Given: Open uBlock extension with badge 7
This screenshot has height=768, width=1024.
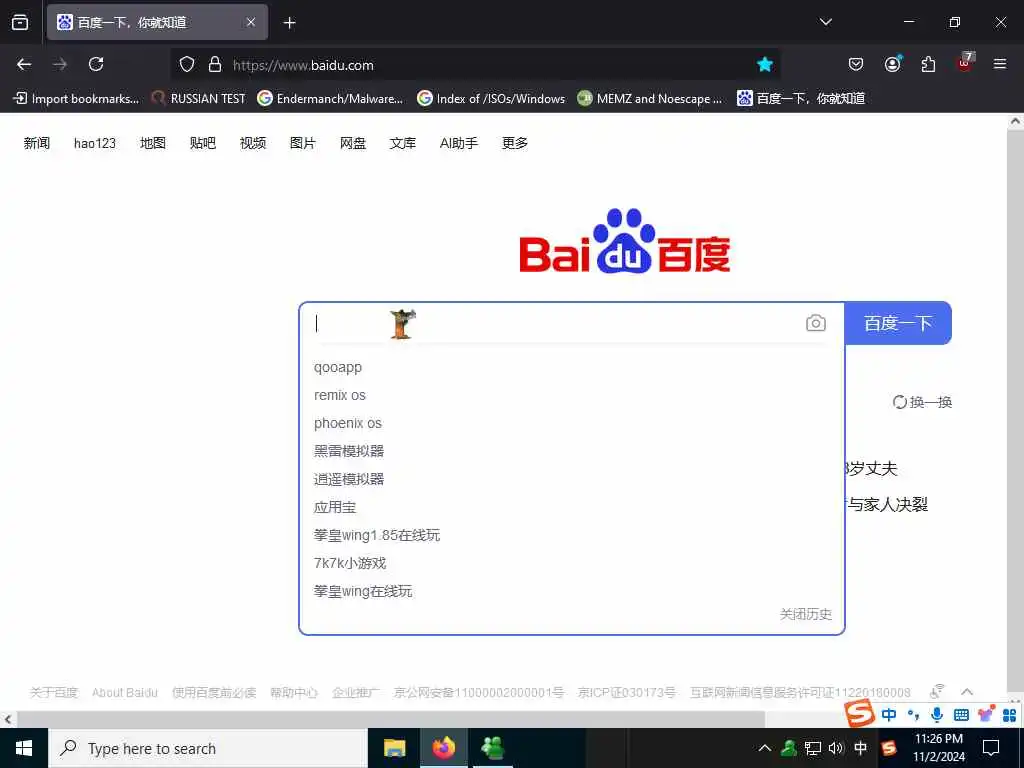Looking at the screenshot, I should 965,63.
